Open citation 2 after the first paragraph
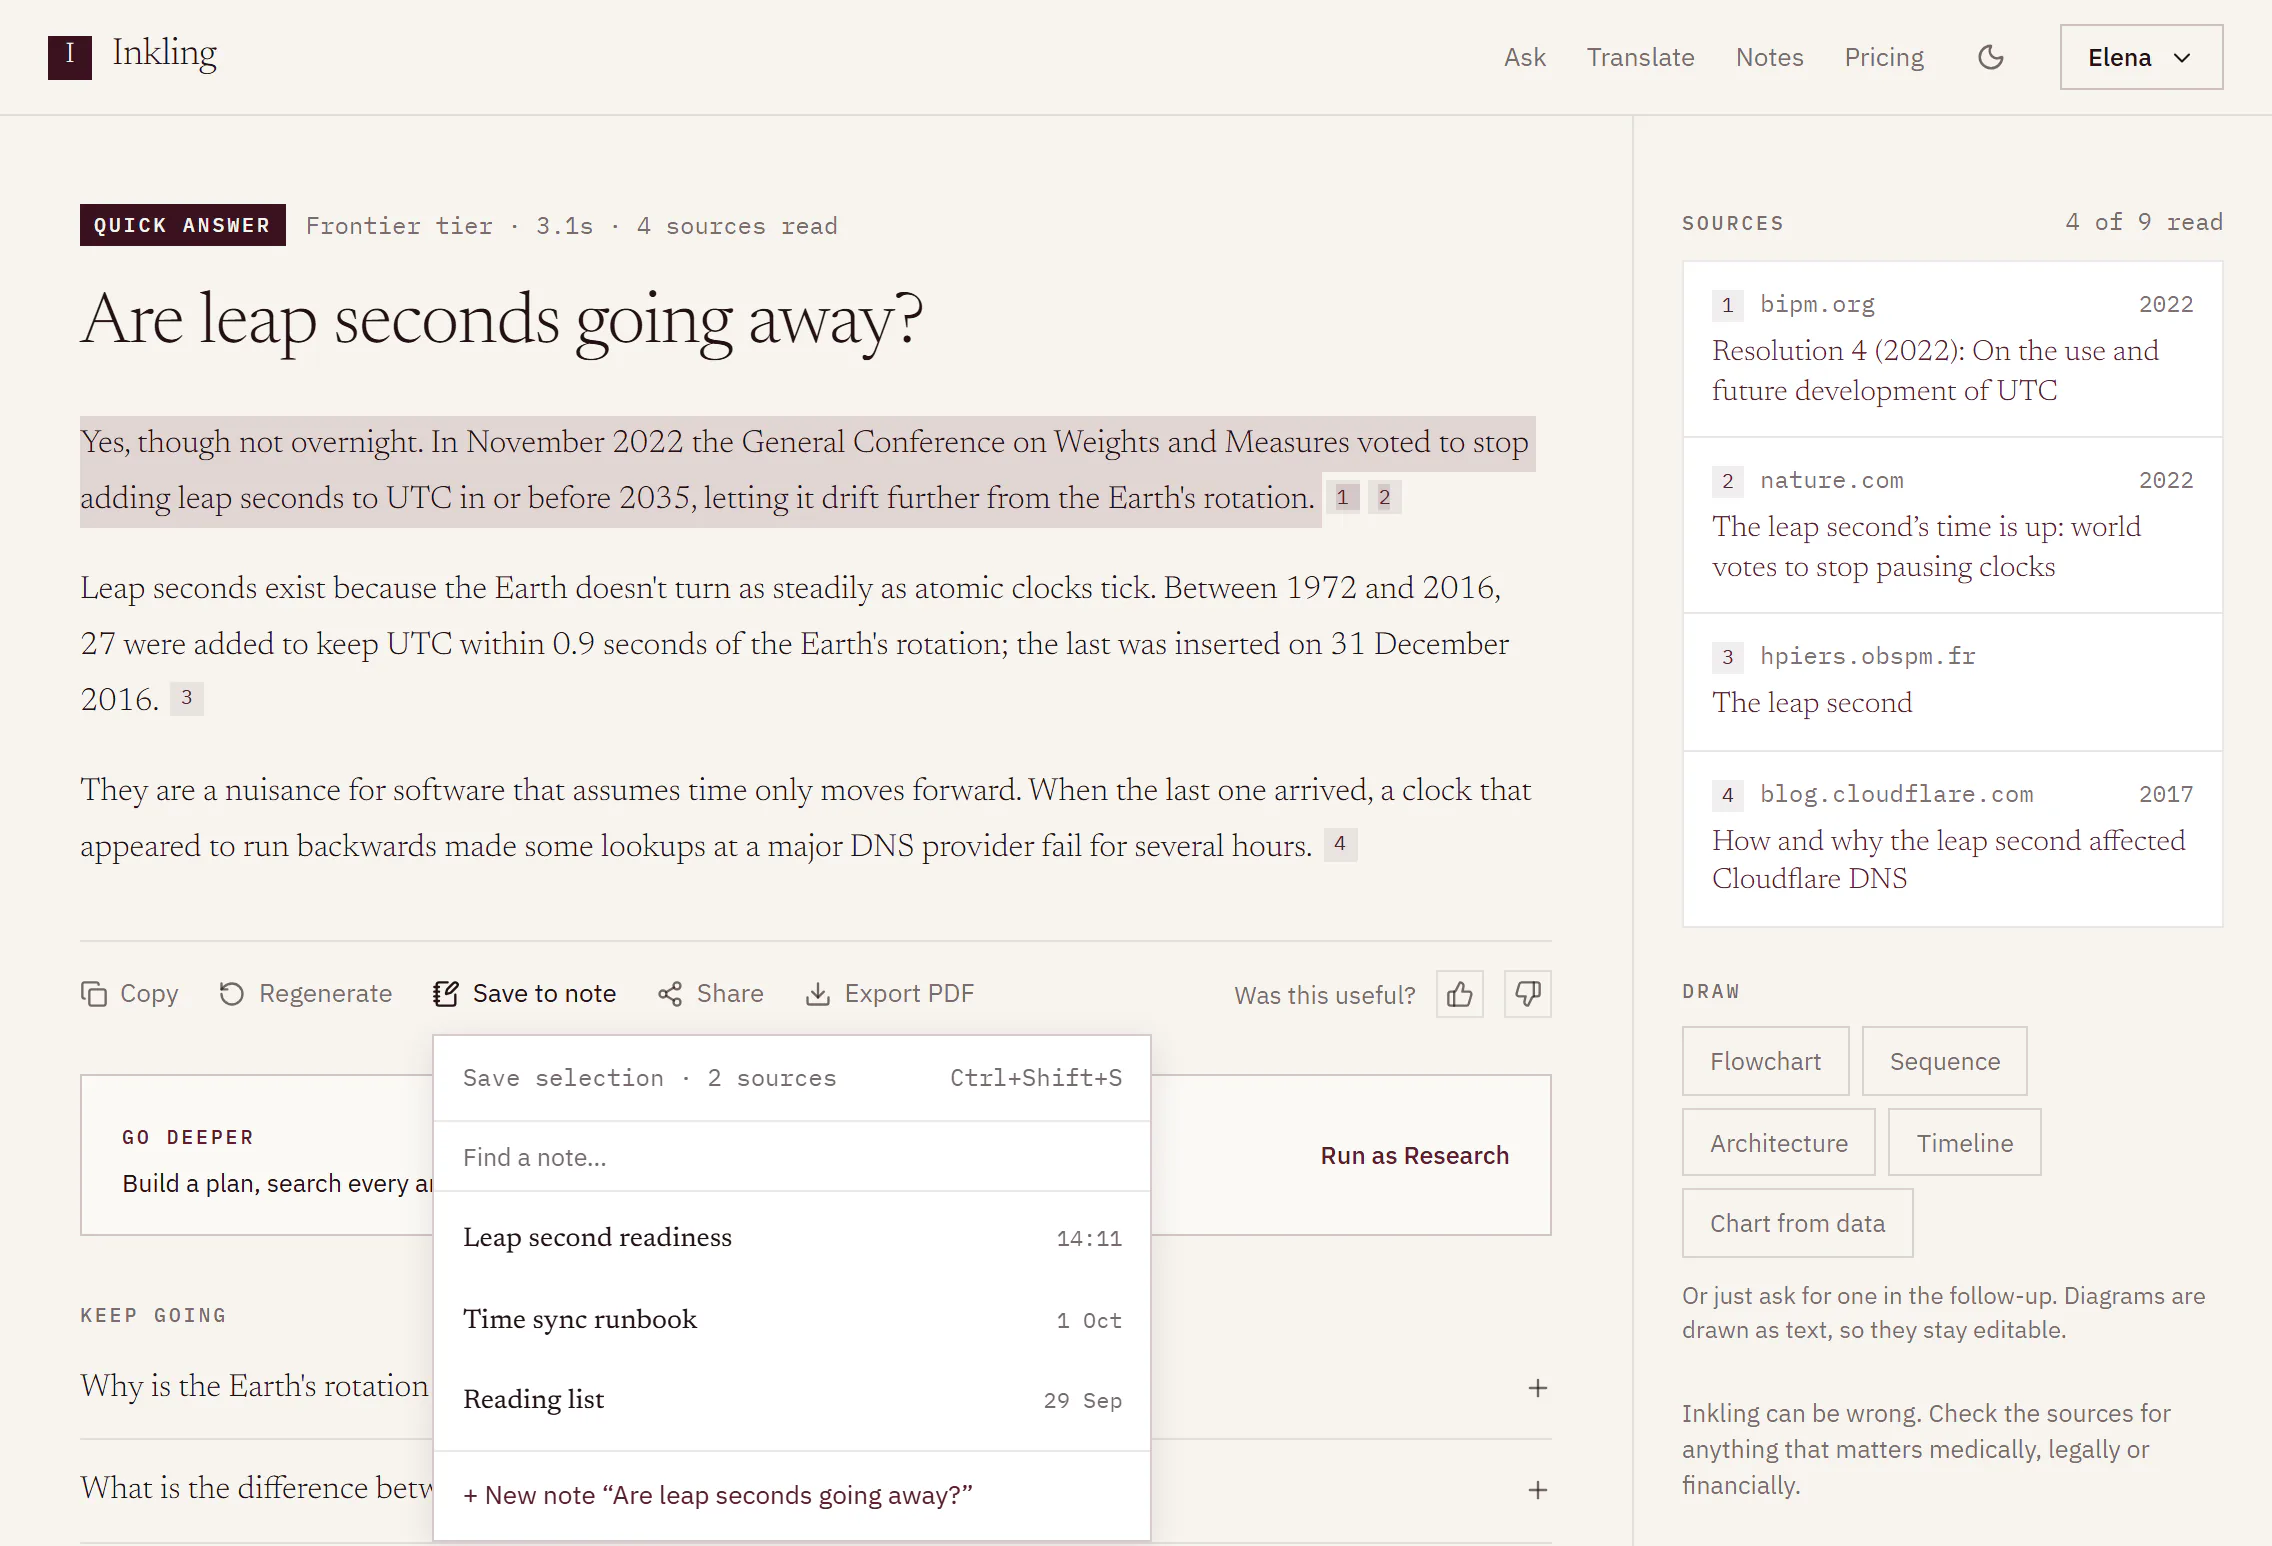This screenshot has width=2272, height=1546. (1385, 497)
